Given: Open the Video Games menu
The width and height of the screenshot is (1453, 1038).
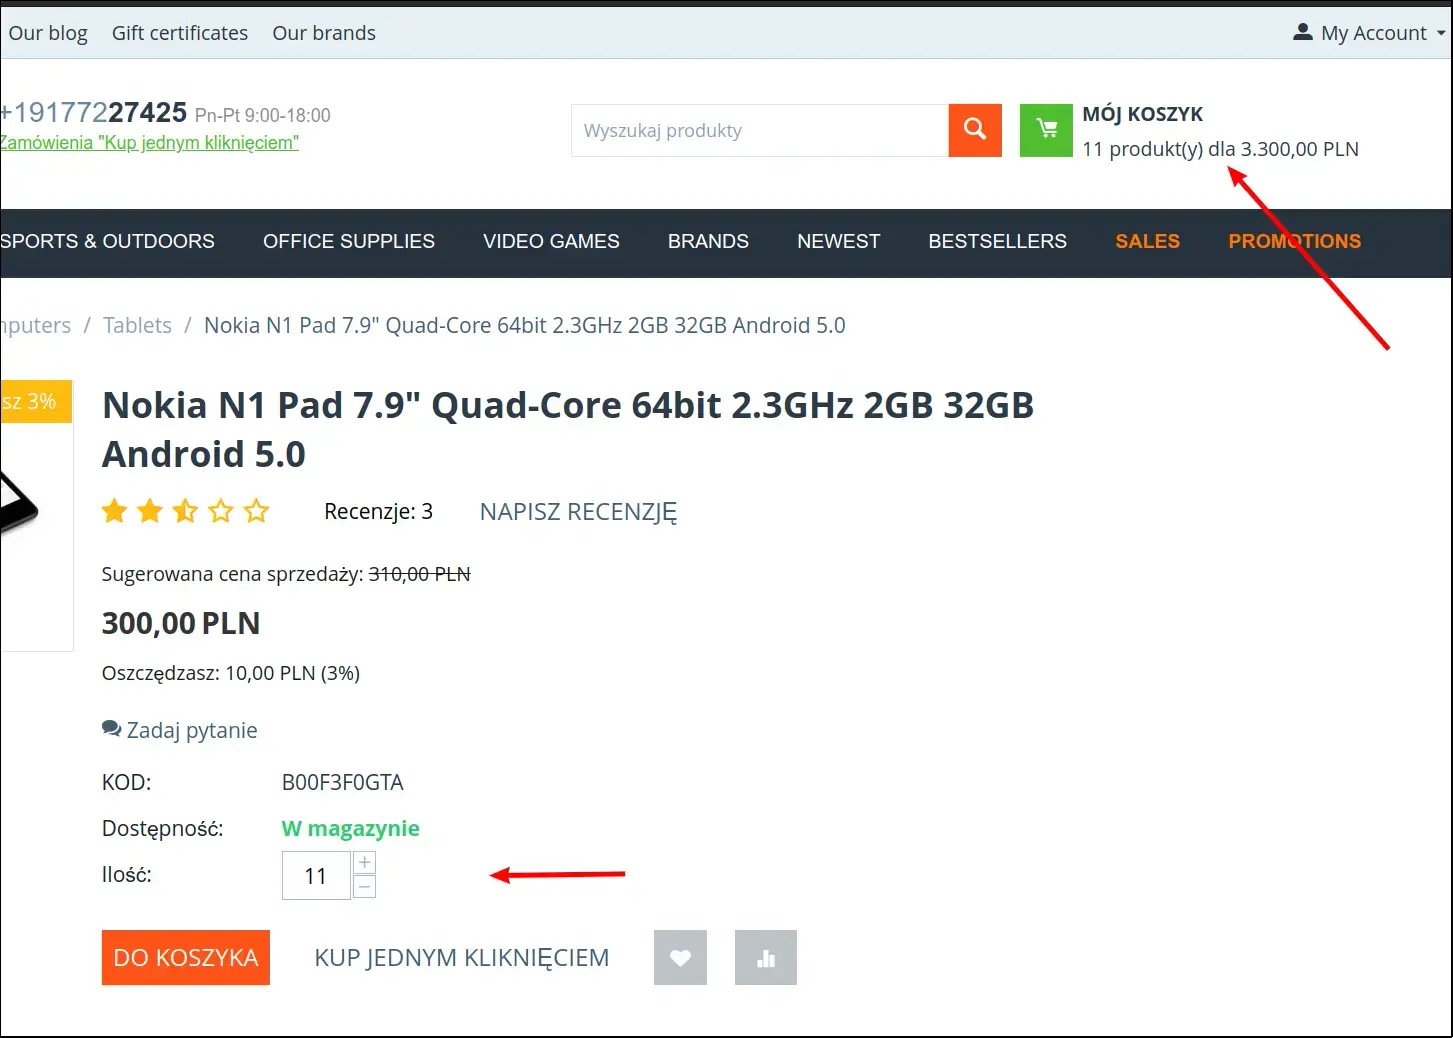Looking at the screenshot, I should (x=551, y=241).
